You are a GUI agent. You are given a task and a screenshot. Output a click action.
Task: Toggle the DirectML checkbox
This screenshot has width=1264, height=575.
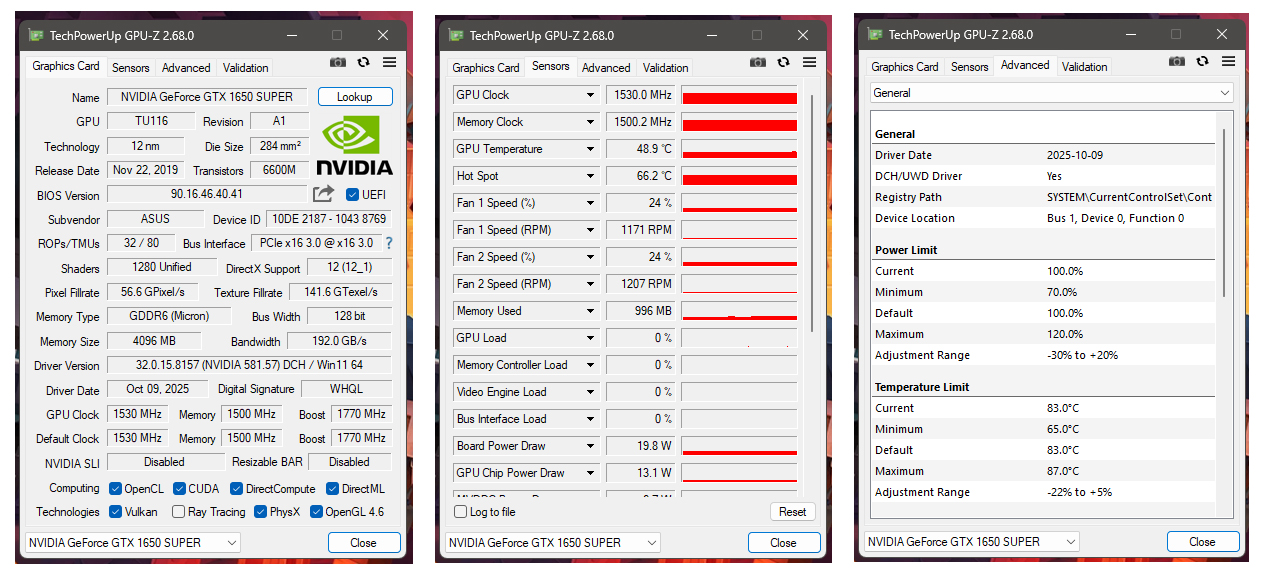[x=333, y=489]
